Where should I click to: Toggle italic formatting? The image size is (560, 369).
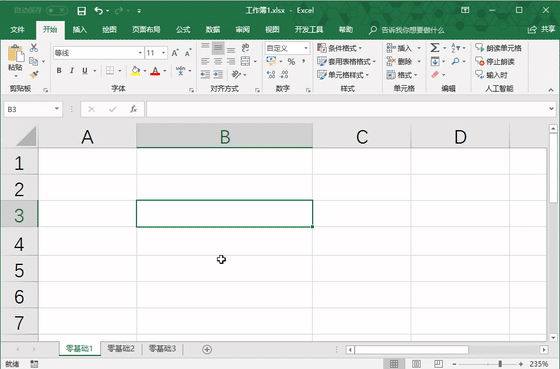point(72,71)
